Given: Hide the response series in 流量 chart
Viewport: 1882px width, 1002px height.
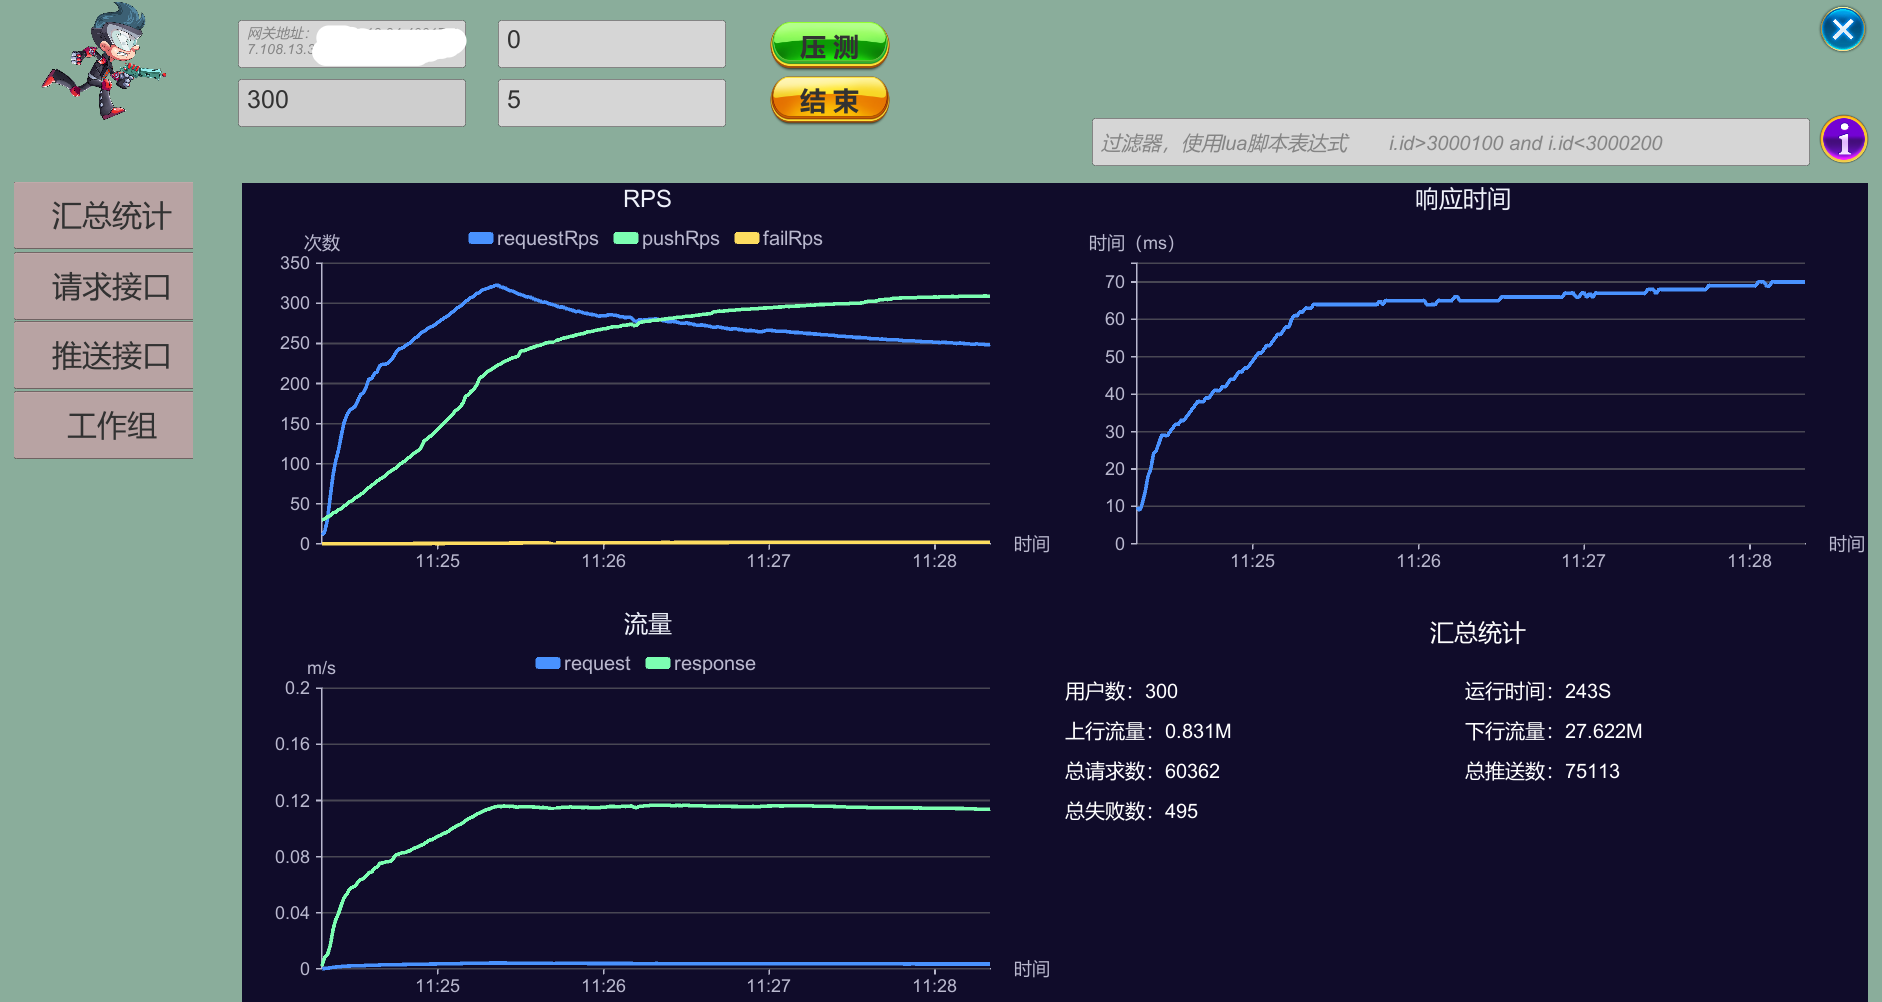Looking at the screenshot, I should (x=701, y=664).
